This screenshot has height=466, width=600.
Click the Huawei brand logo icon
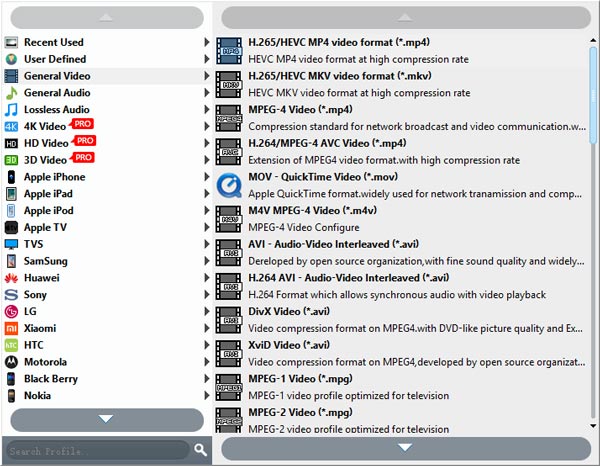[11, 278]
